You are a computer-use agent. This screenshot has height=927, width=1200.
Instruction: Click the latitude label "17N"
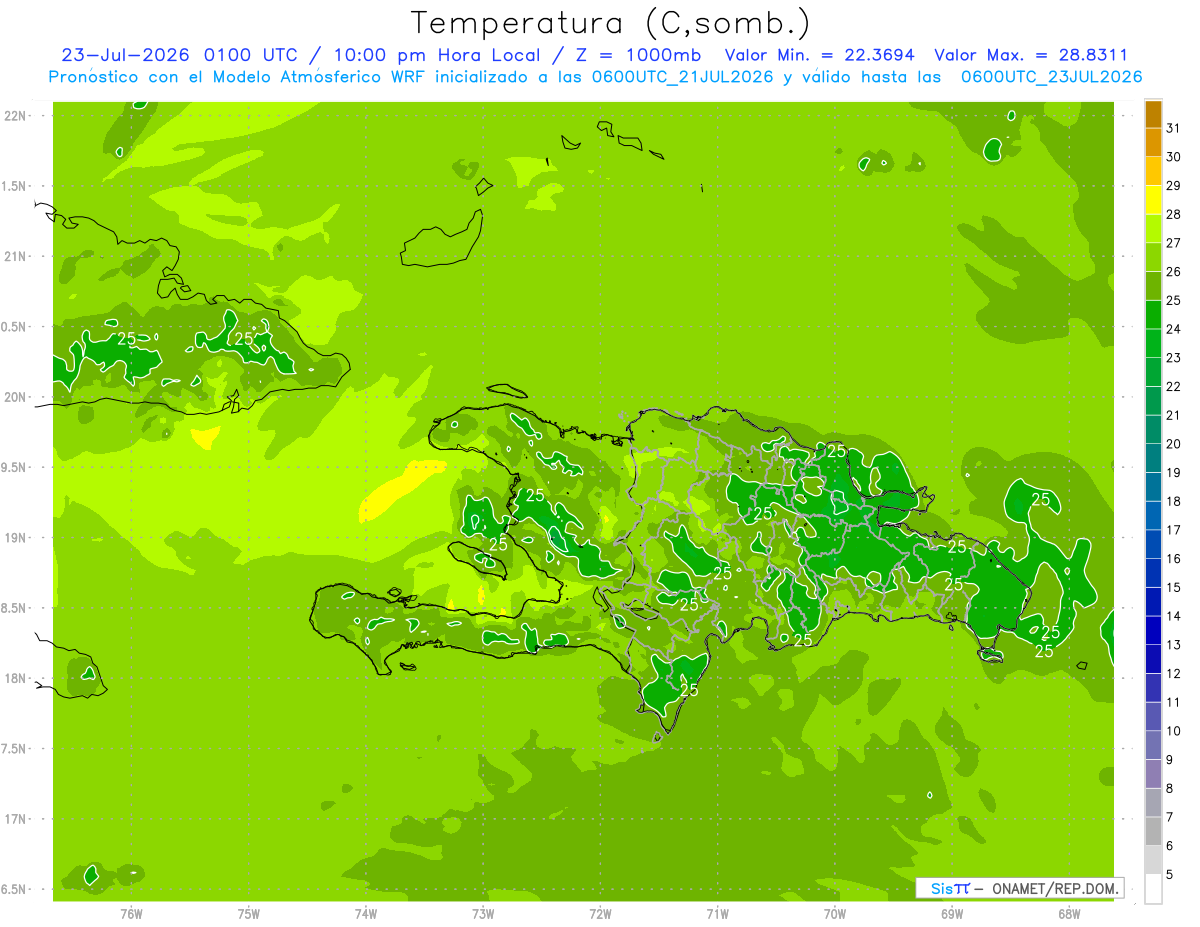click(x=17, y=819)
